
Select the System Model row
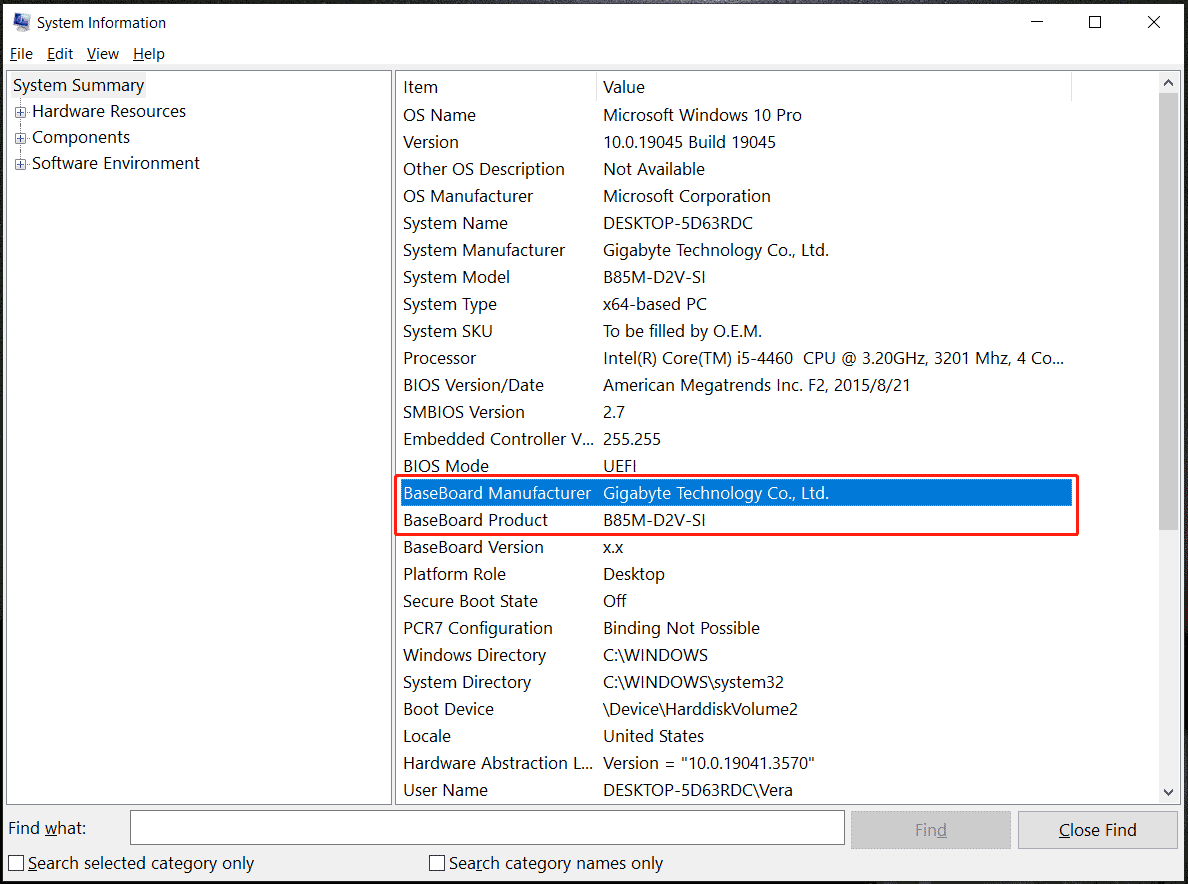736,277
